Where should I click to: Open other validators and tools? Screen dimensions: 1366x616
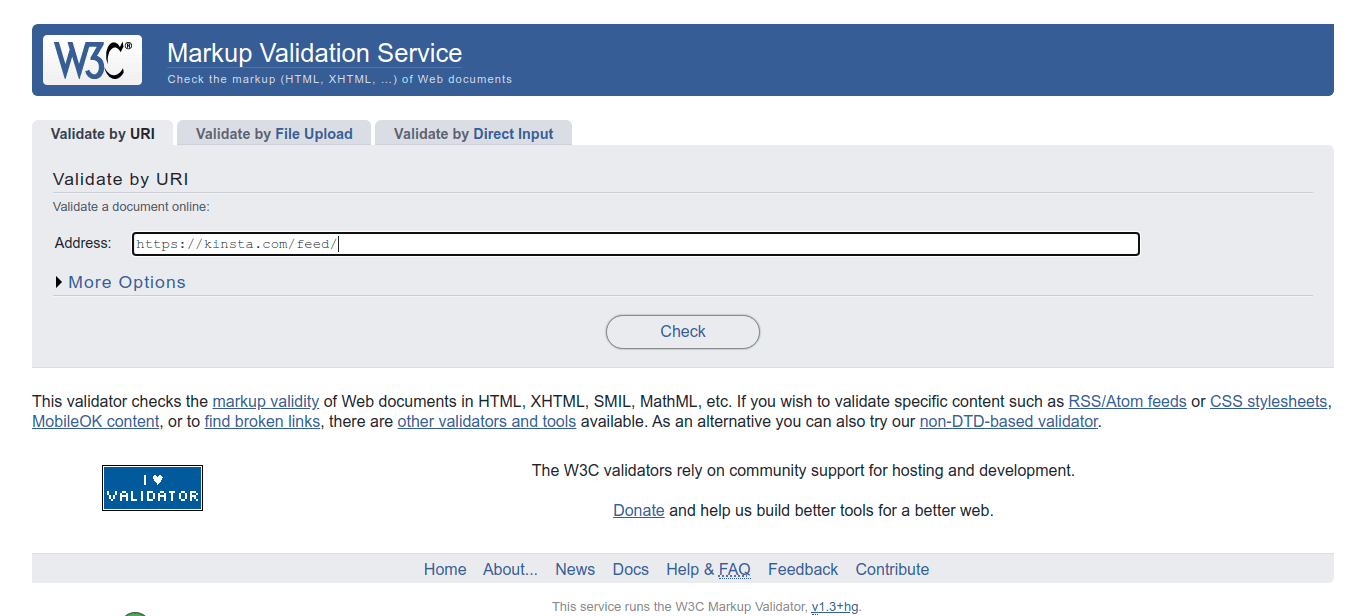coord(487,421)
